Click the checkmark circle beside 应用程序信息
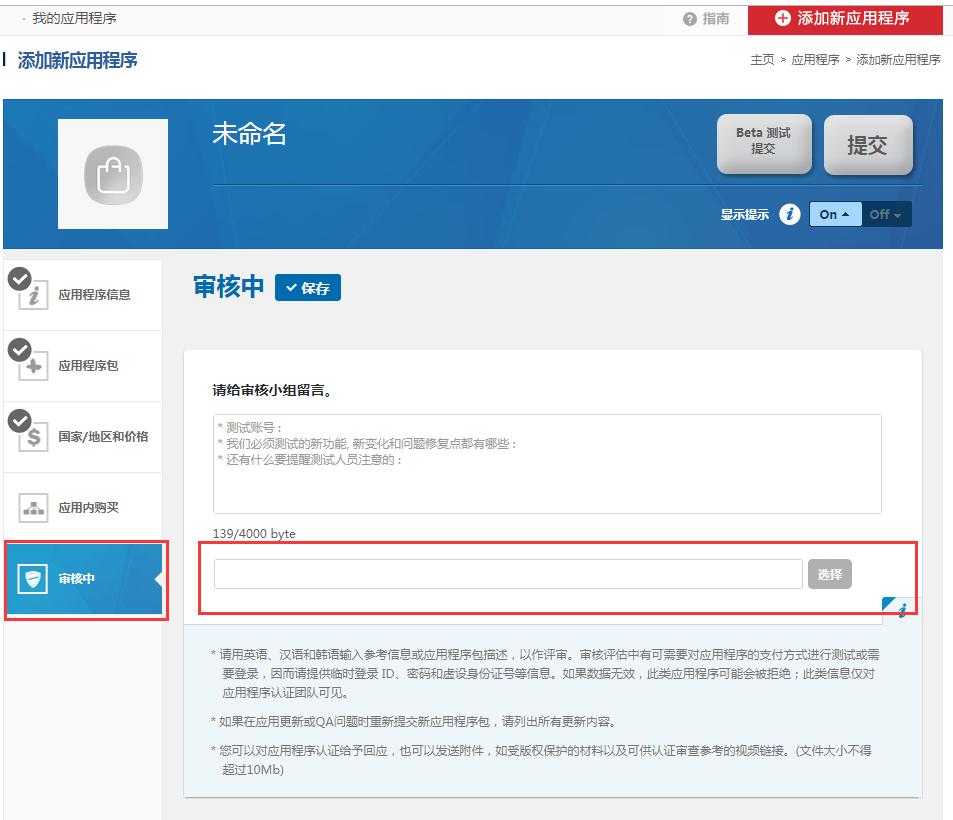 pos(18,278)
